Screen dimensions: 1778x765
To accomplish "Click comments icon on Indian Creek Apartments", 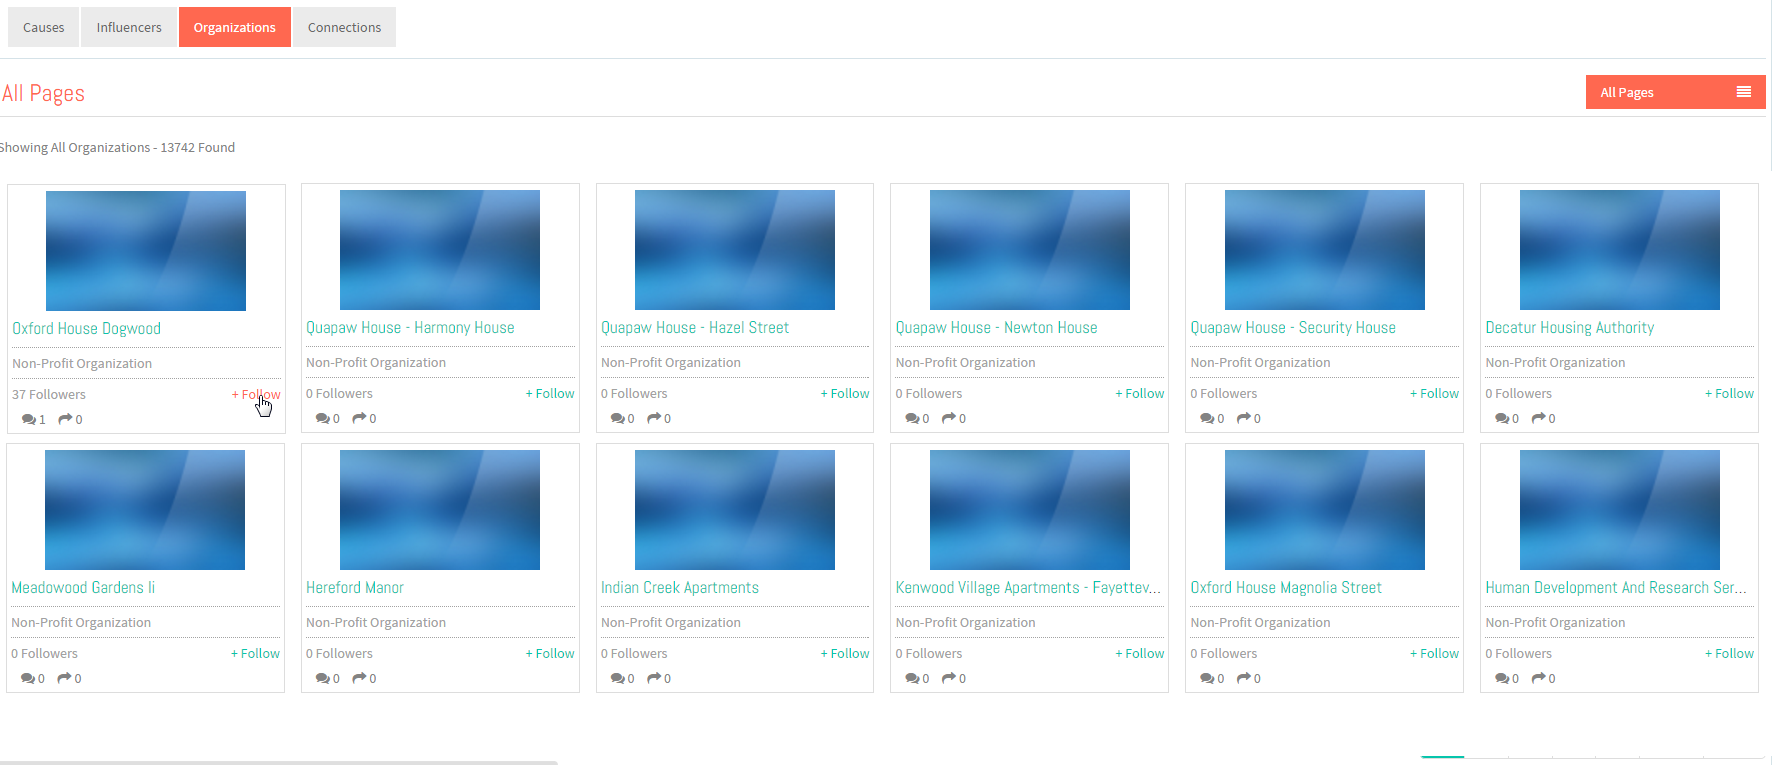I will tap(618, 678).
